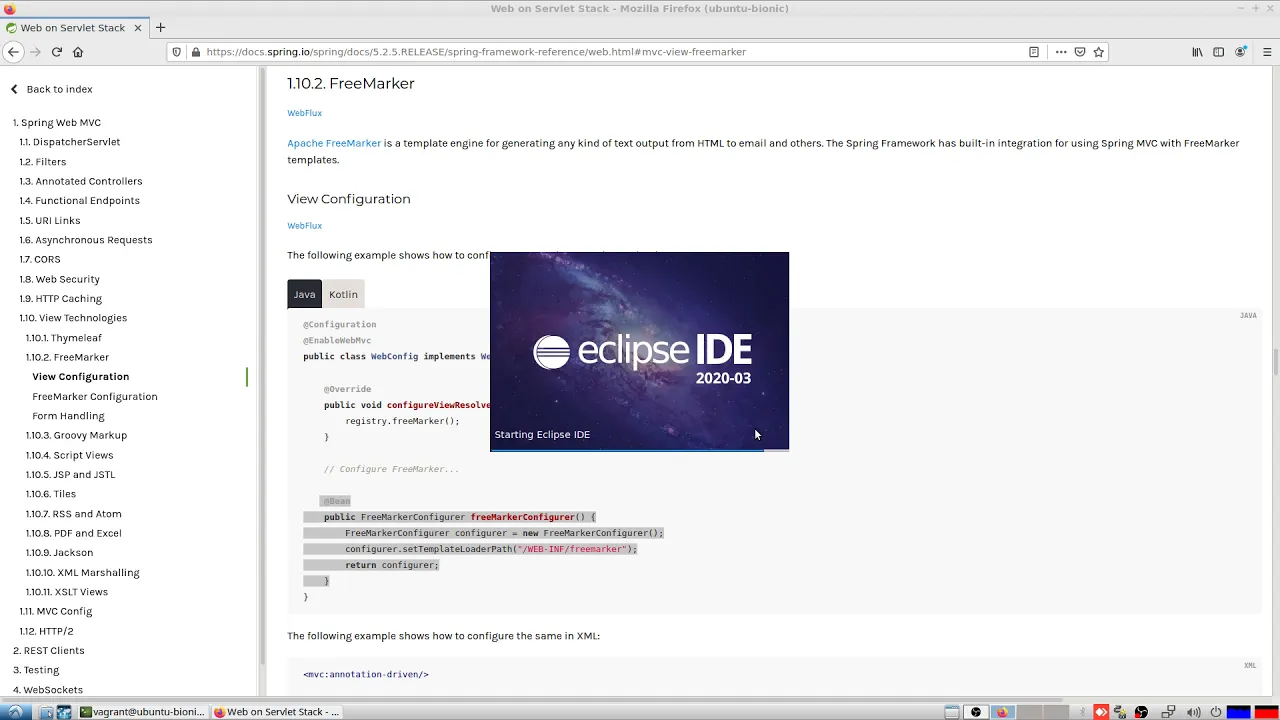
Task: Focus vagrant@ubuntu-bionic terminal in taskbar
Action: (x=143, y=712)
